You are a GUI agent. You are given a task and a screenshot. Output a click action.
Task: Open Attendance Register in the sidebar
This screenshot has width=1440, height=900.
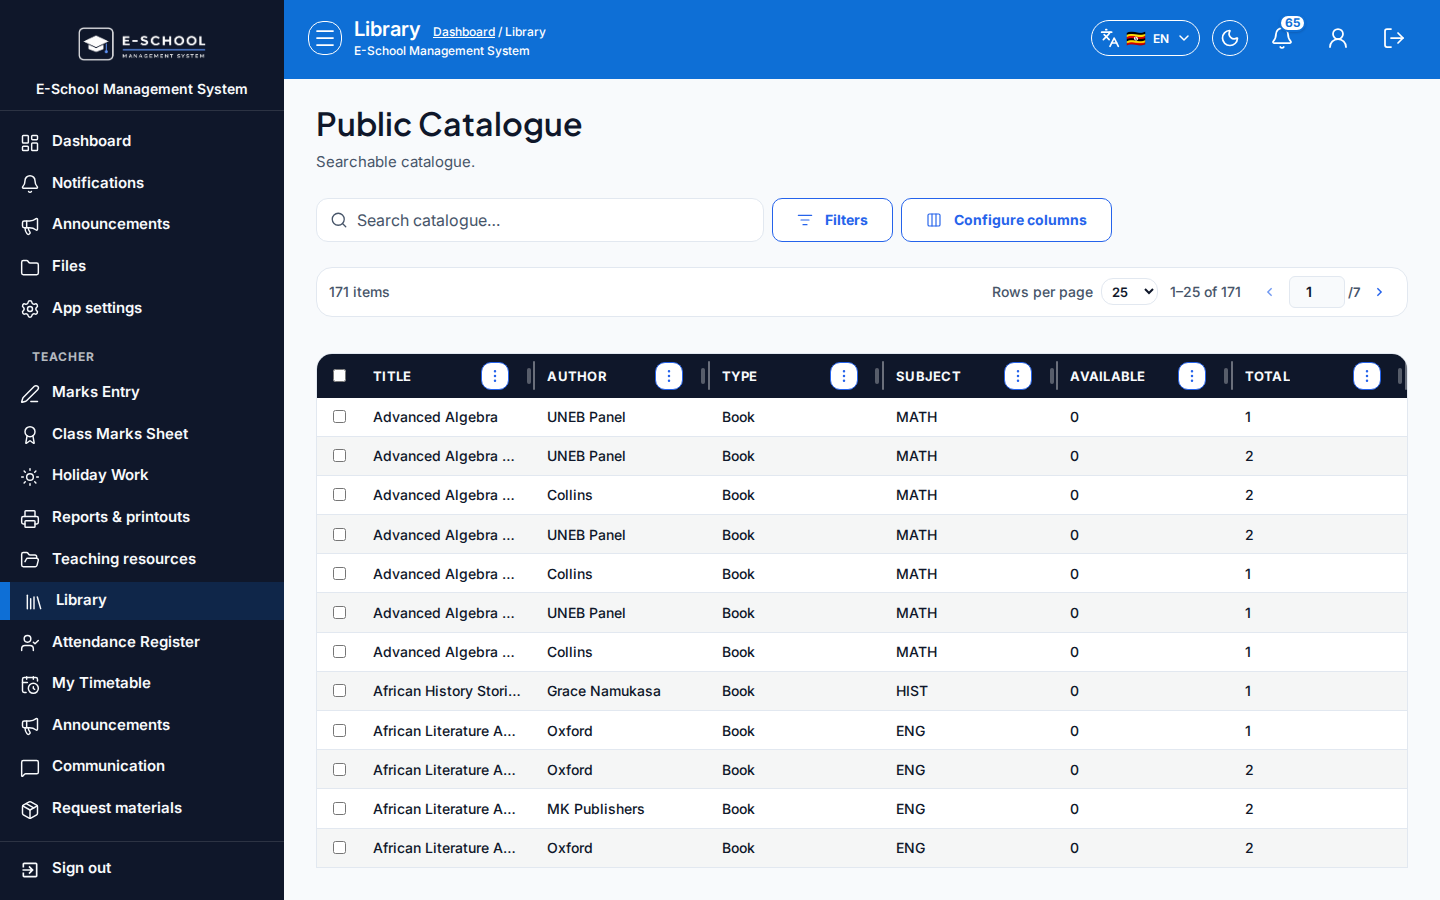coord(142,642)
